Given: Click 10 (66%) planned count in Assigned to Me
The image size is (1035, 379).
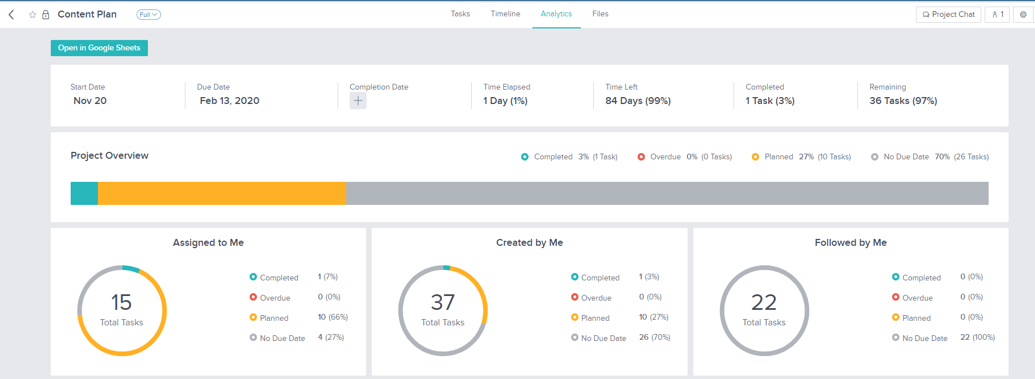Looking at the screenshot, I should [333, 317].
